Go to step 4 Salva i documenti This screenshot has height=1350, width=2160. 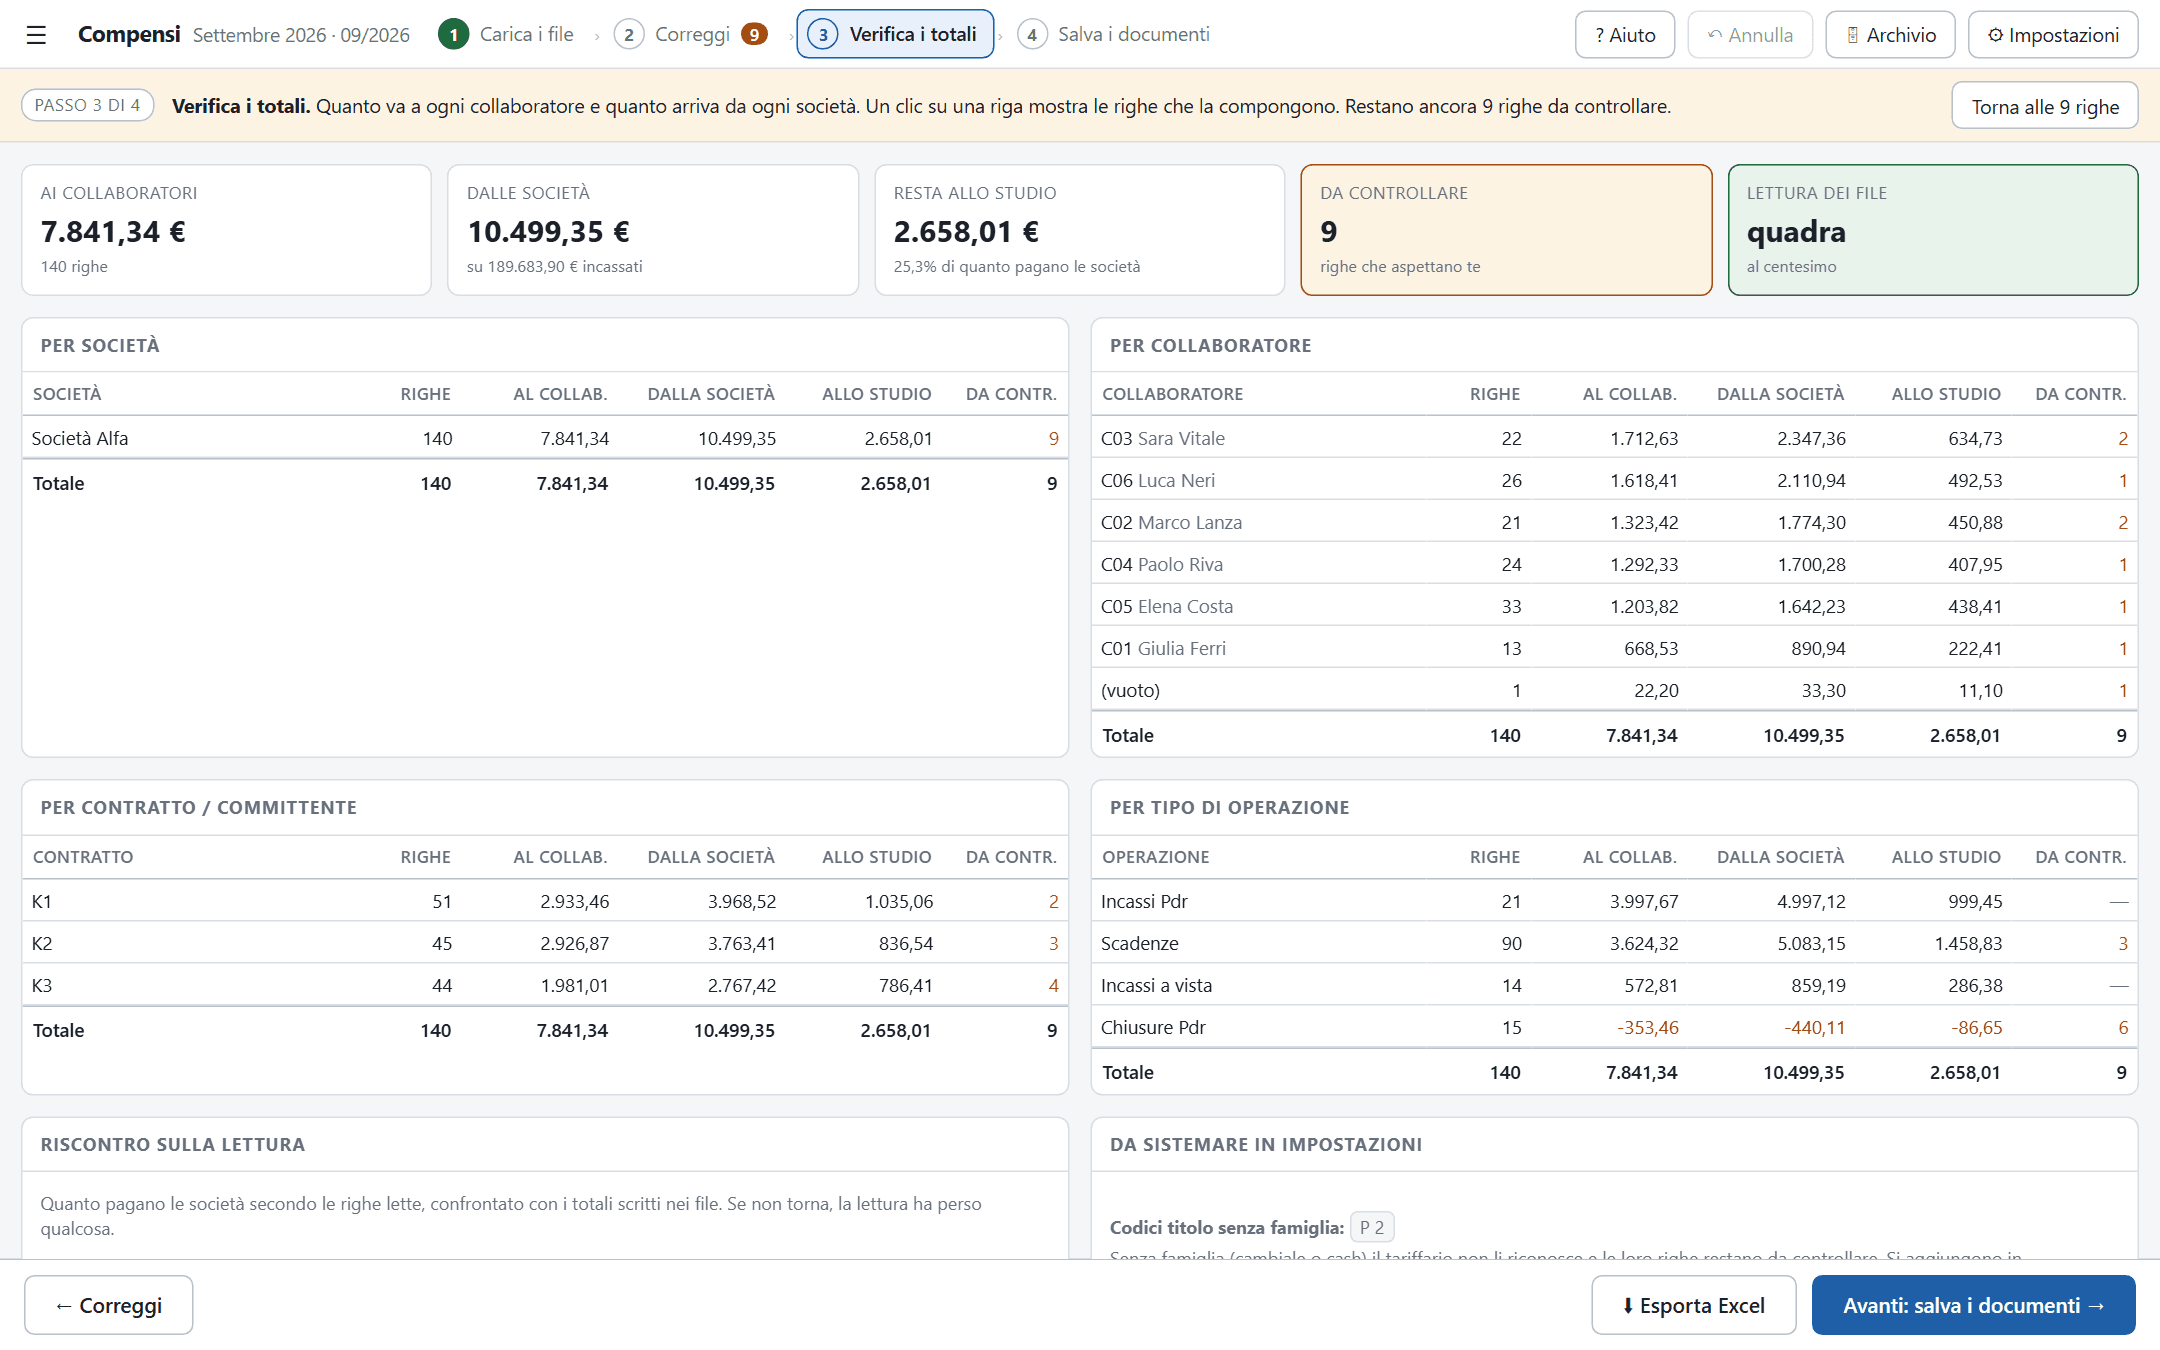(1113, 35)
